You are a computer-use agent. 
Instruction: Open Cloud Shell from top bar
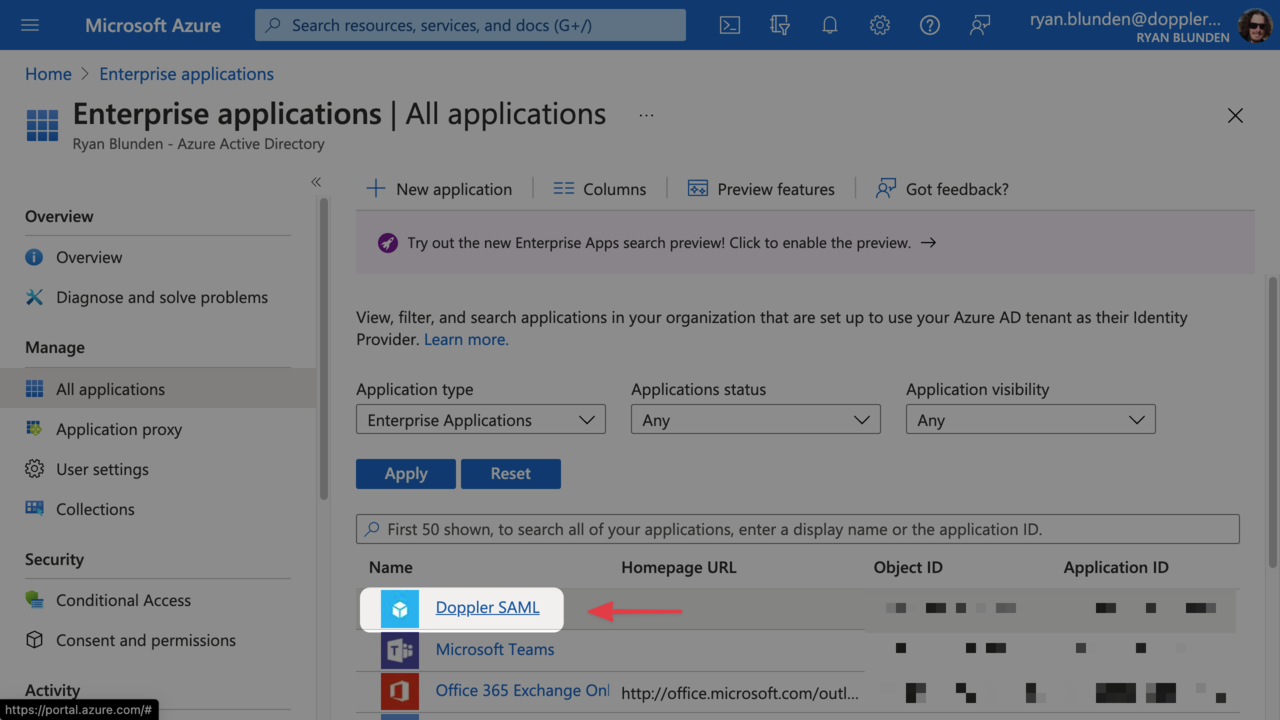pyautogui.click(x=730, y=25)
